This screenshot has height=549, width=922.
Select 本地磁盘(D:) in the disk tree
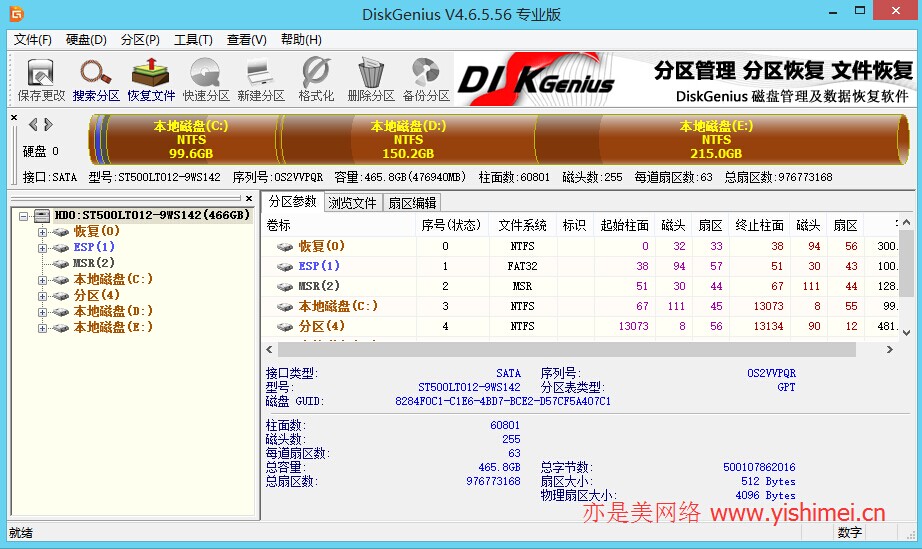point(113,311)
